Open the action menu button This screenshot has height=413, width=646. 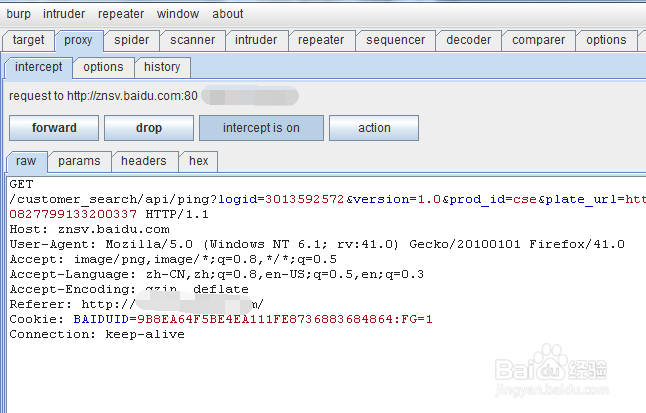(x=374, y=128)
